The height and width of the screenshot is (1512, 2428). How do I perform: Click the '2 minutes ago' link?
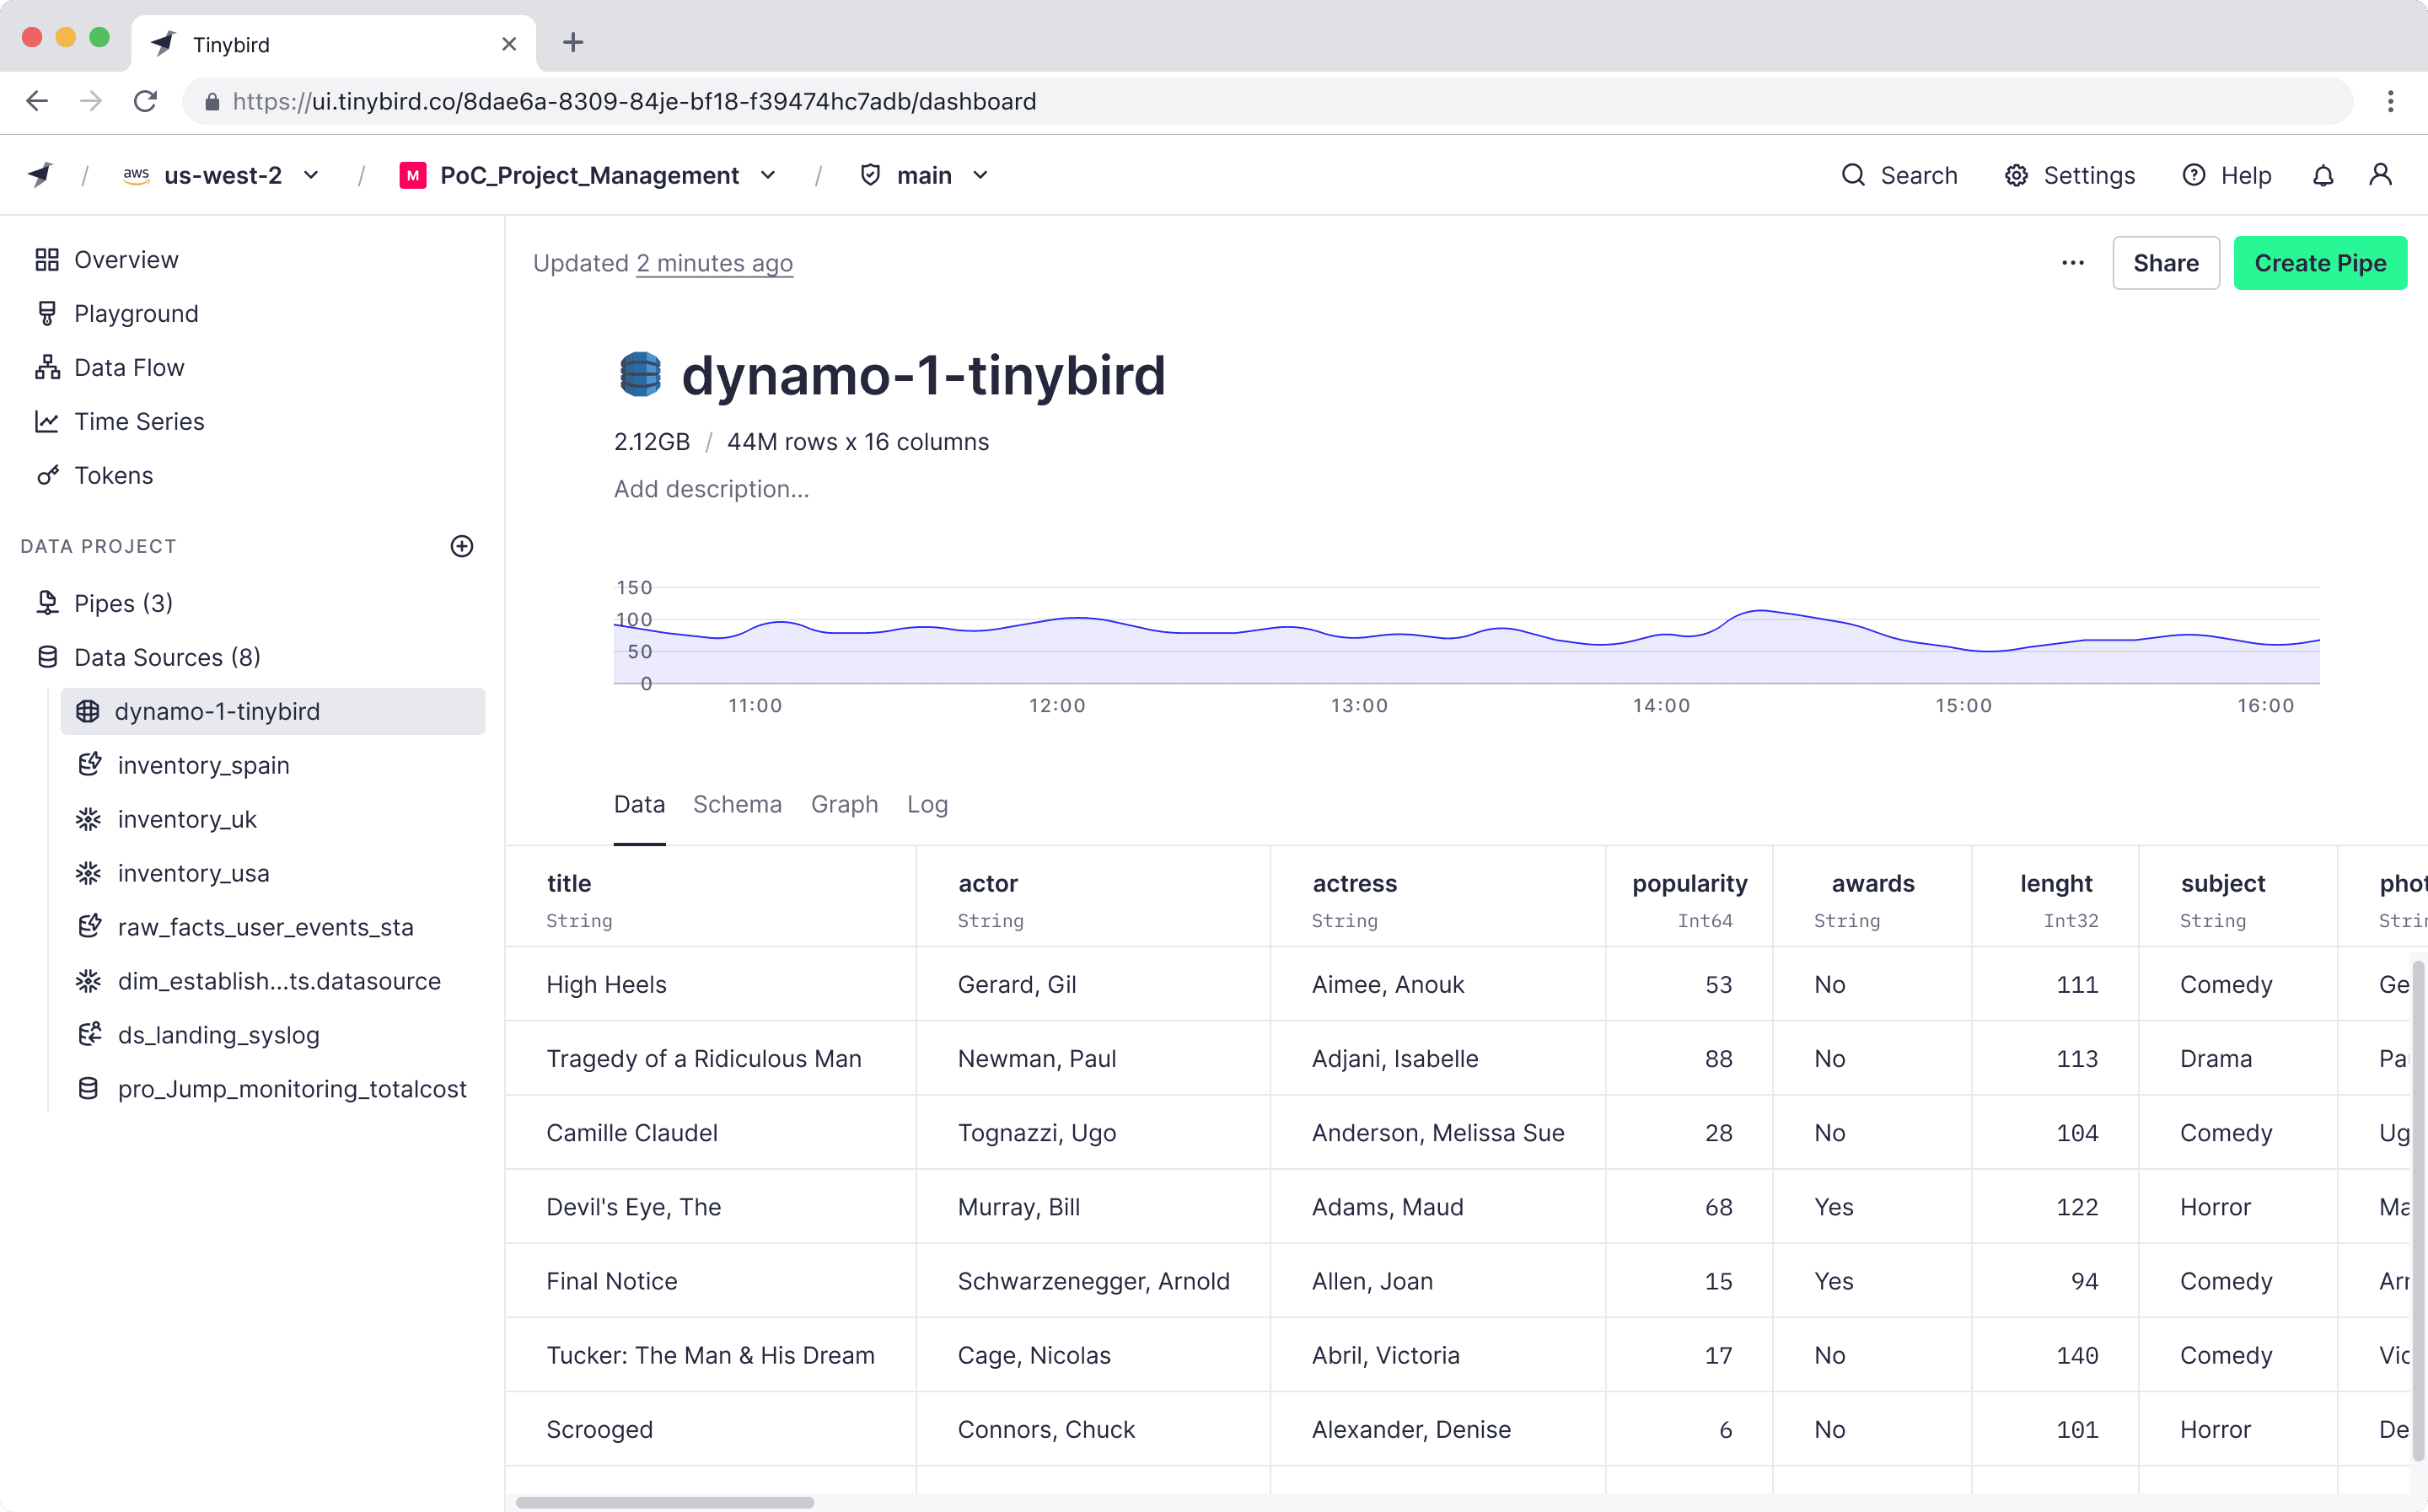tap(714, 263)
